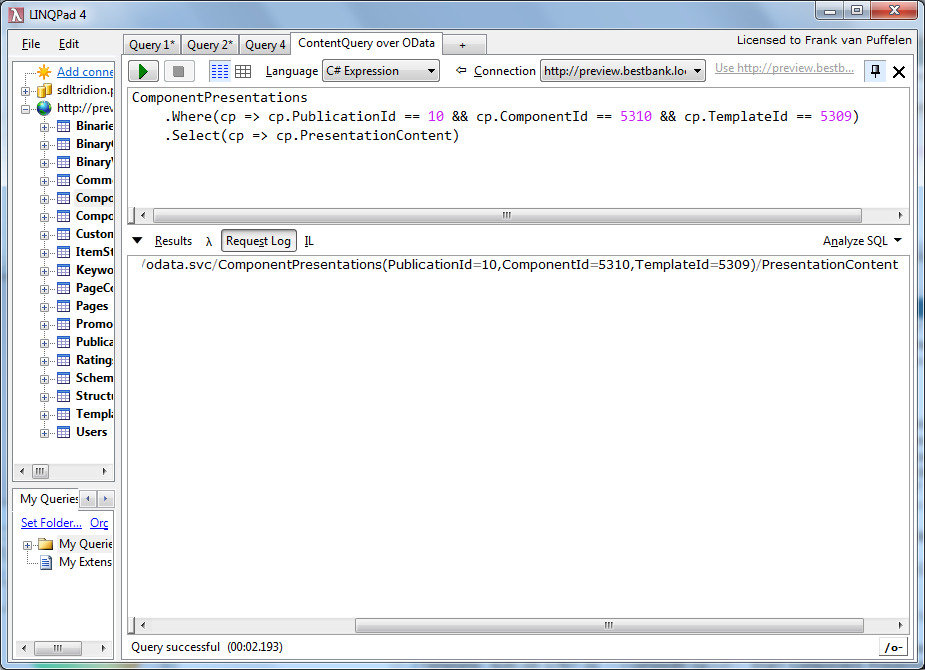Click the Add connection link
Screen dimensions: 925x670
pyautogui.click(x=85, y=72)
